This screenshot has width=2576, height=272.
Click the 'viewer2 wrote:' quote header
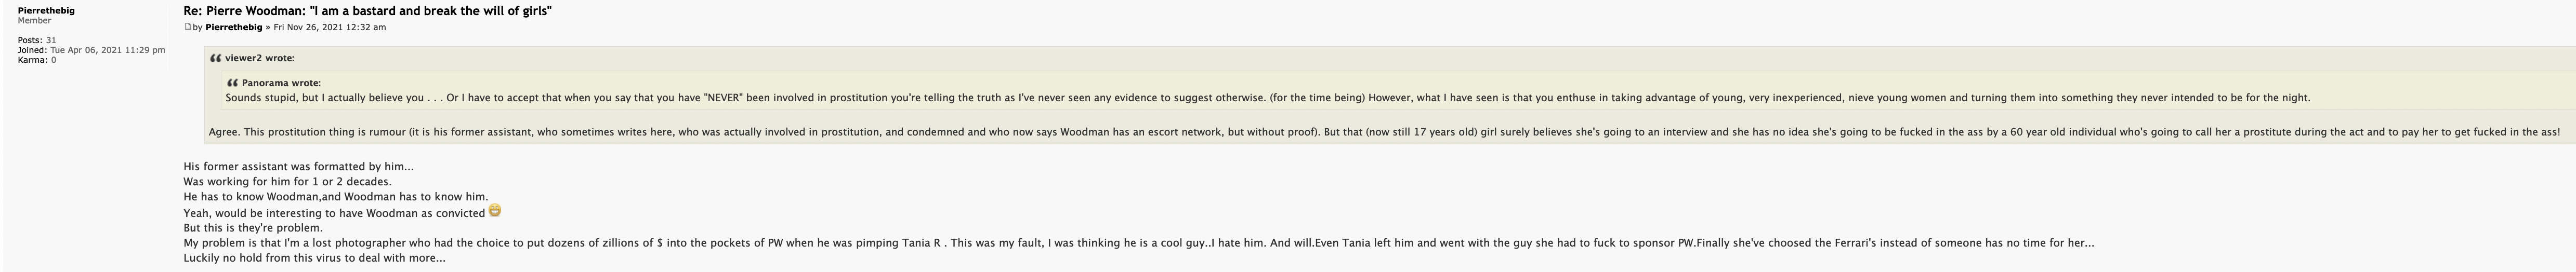(x=259, y=58)
